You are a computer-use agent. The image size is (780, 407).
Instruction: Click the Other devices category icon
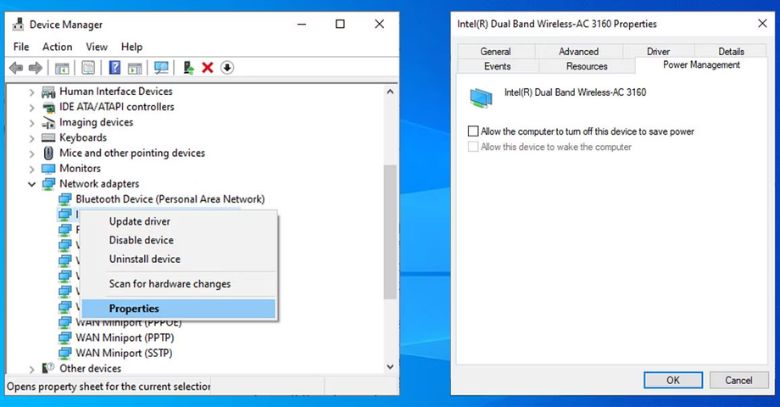(48, 368)
